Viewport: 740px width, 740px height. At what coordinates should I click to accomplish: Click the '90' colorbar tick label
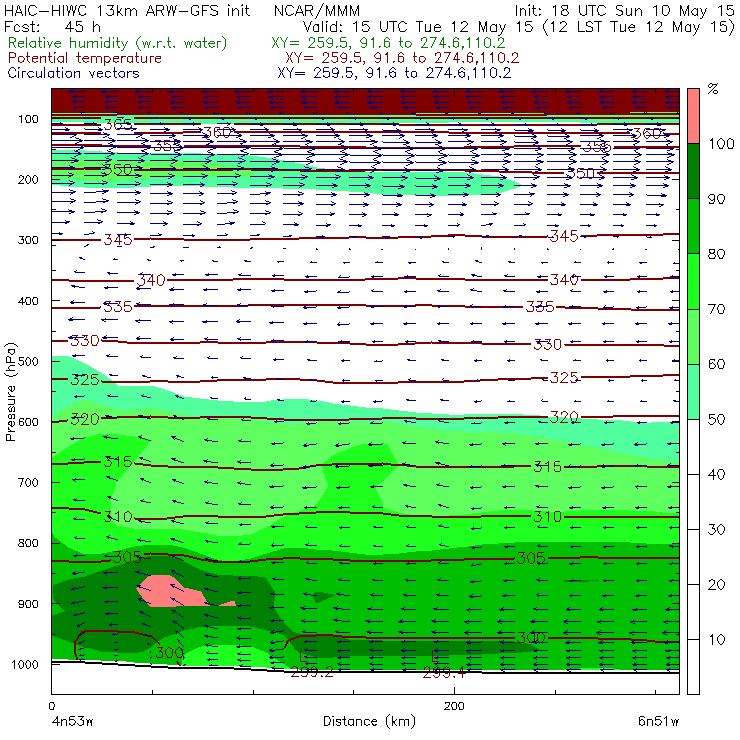(717, 199)
